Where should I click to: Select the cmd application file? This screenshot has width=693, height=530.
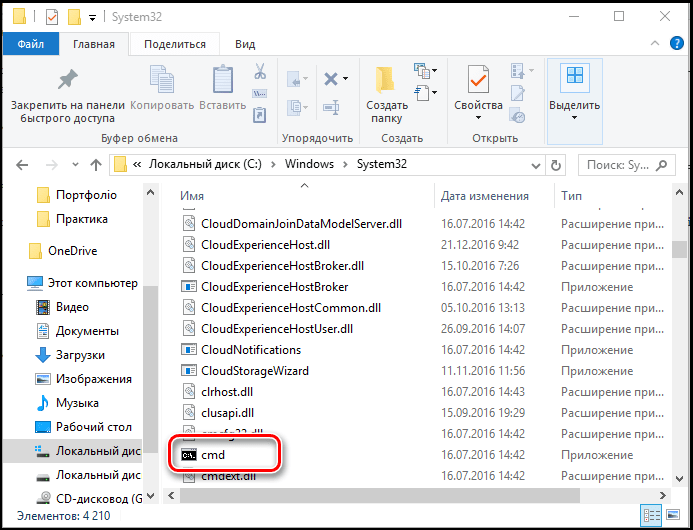pos(212,455)
